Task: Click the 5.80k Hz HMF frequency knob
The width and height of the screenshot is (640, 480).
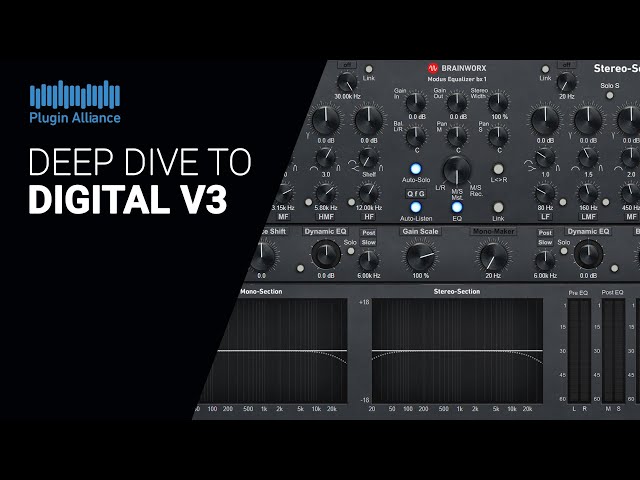Action: coord(326,193)
